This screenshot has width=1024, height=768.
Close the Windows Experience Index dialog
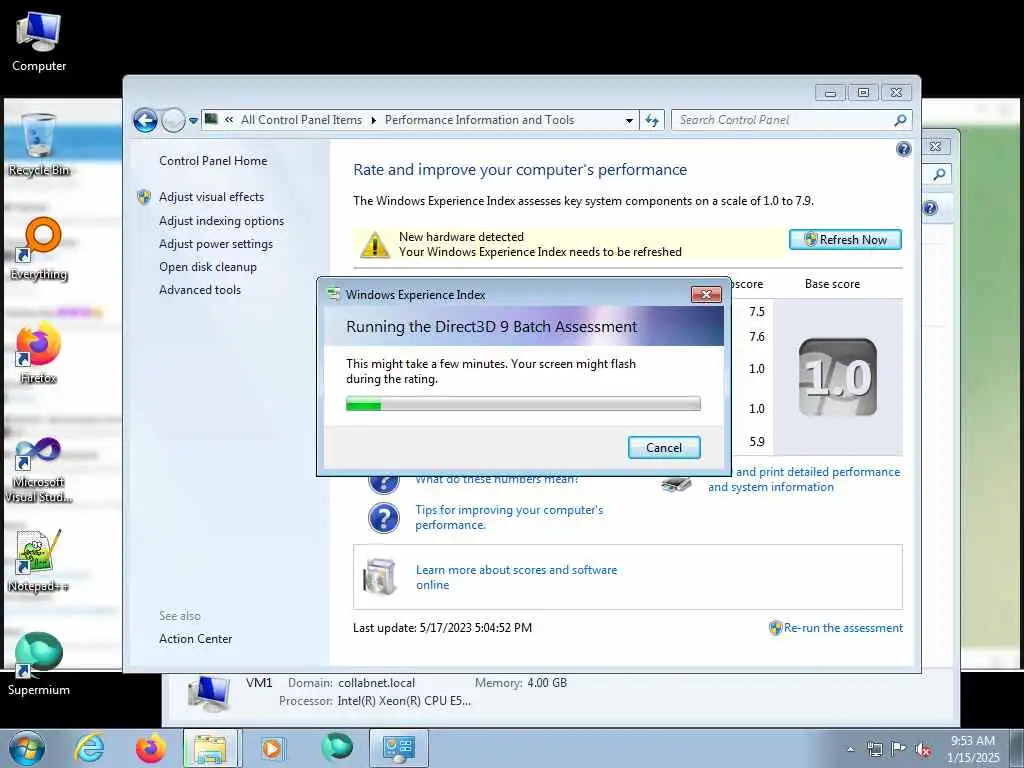(x=706, y=295)
